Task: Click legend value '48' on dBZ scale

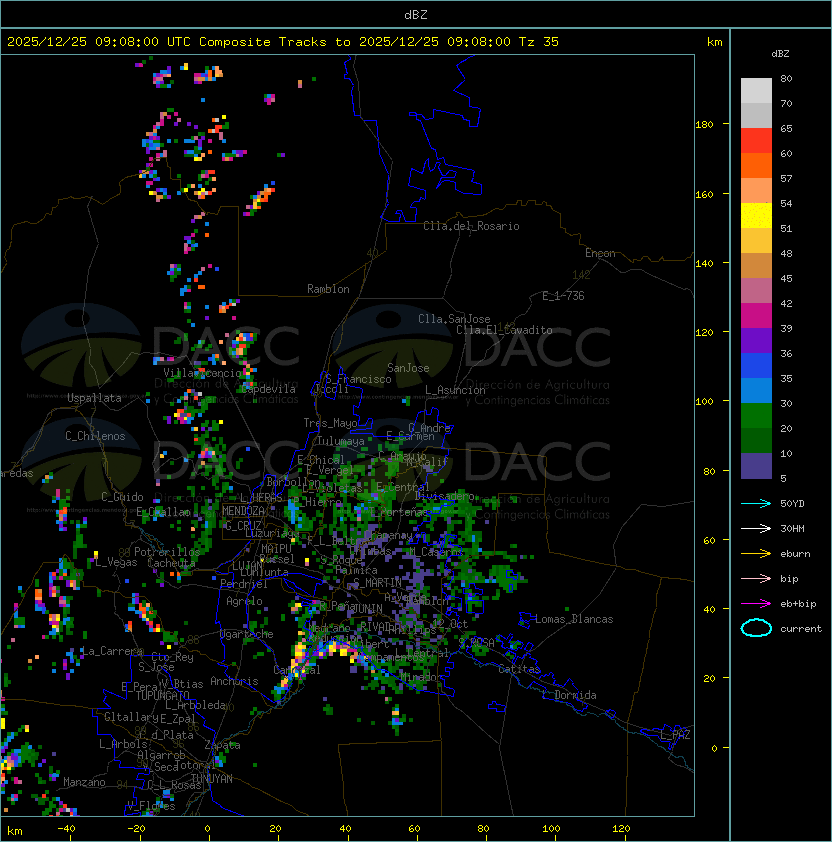Action: pos(786,253)
